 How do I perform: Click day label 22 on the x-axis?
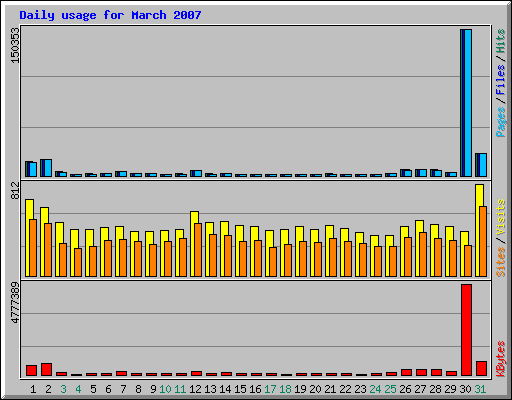pos(345,389)
